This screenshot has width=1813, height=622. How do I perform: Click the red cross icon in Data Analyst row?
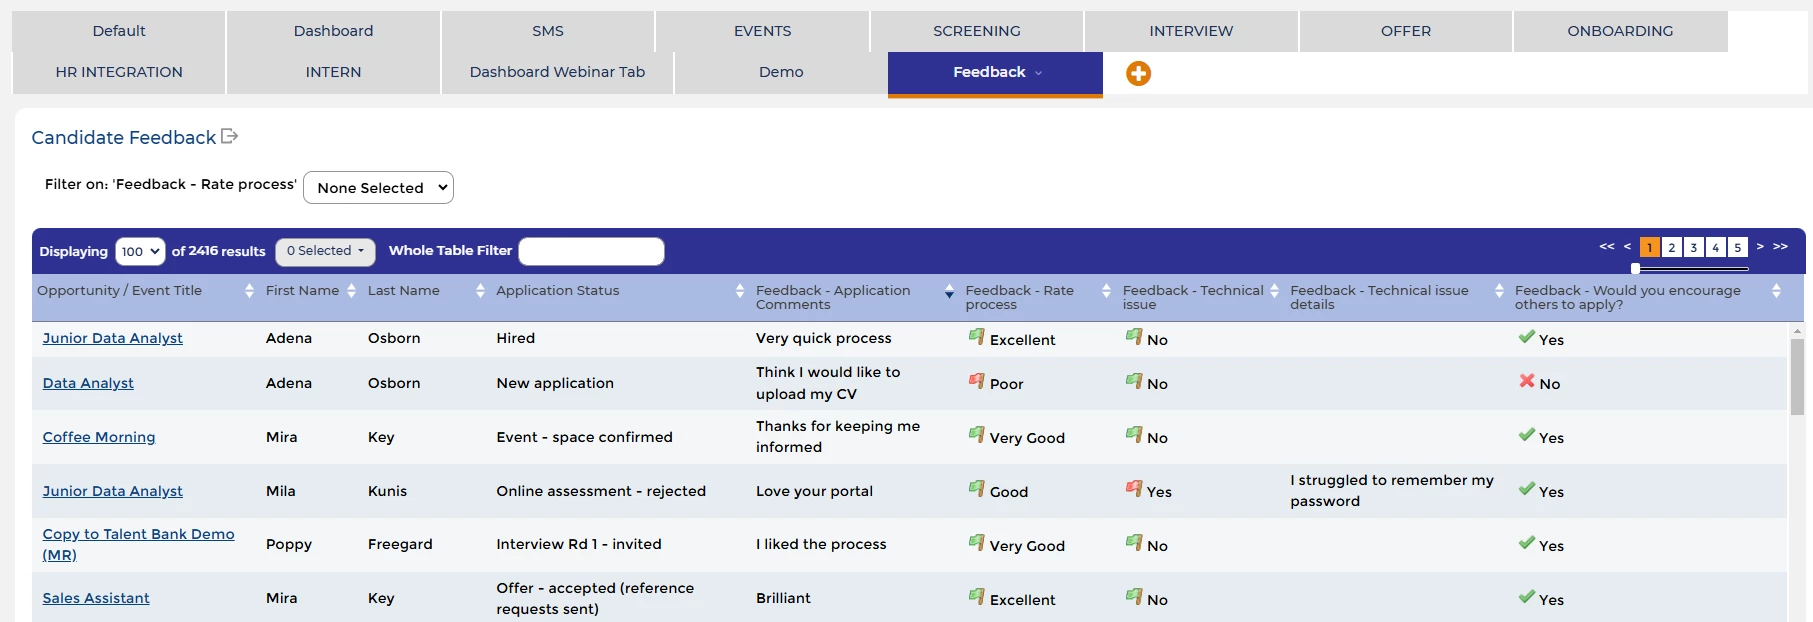point(1527,380)
